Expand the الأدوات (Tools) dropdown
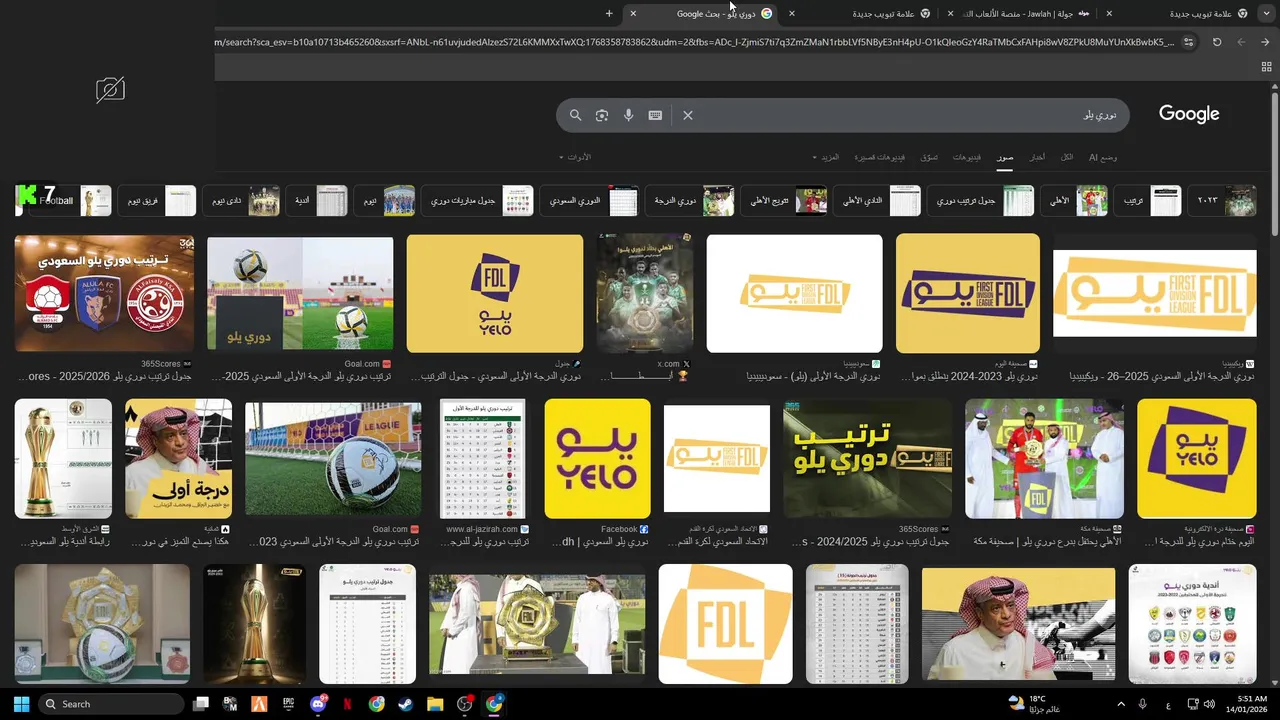This screenshot has width=1280, height=720. (576, 157)
